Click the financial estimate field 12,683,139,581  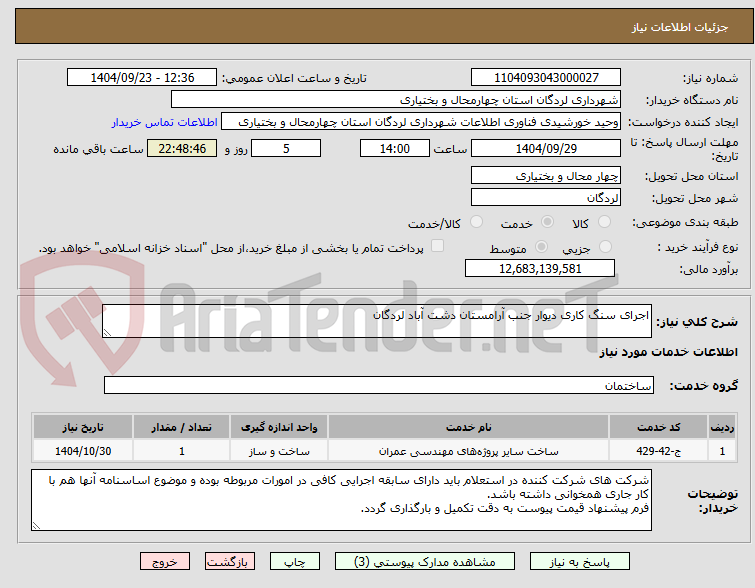[x=540, y=268]
